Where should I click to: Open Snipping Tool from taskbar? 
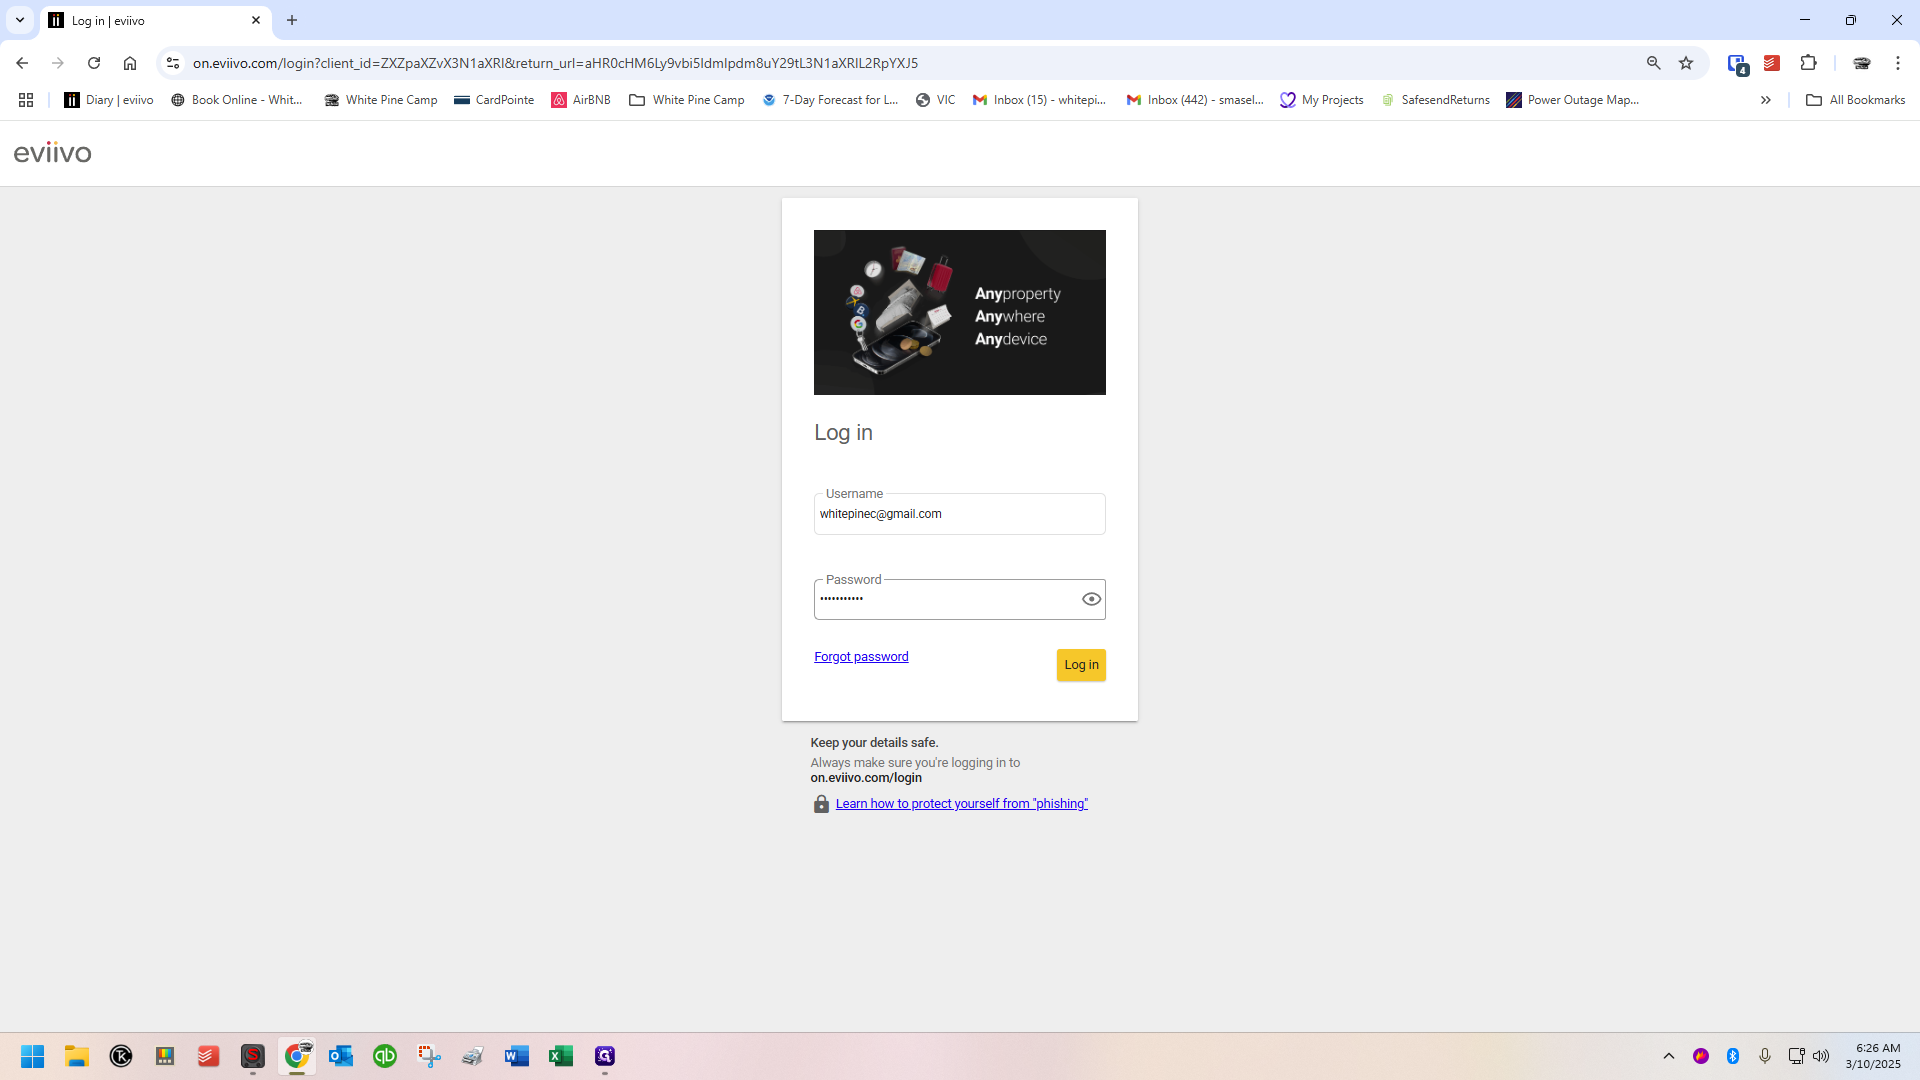429,1056
